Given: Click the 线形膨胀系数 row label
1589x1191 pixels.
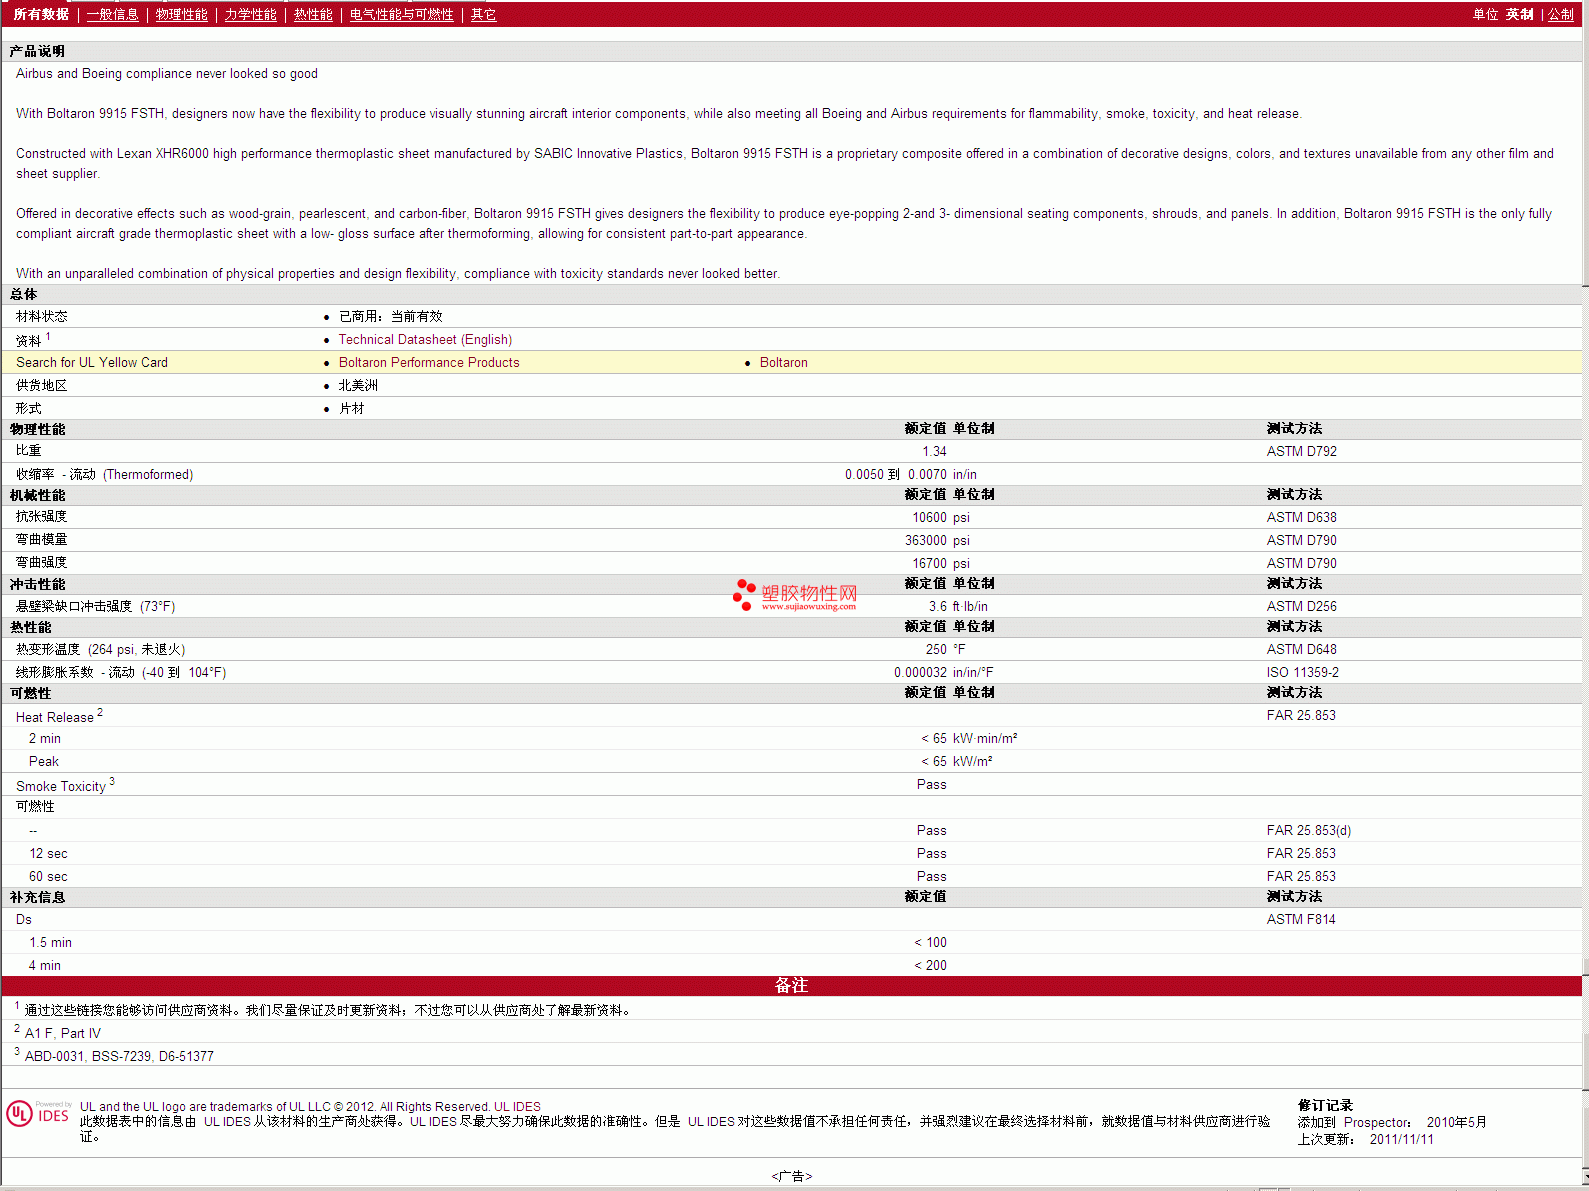Looking at the screenshot, I should coord(121,673).
